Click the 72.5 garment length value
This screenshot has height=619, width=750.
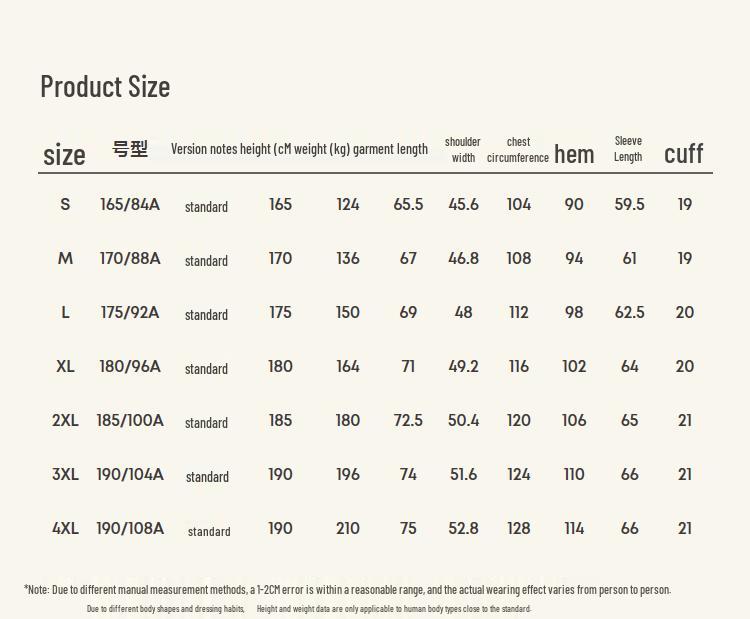pyautogui.click(x=408, y=420)
